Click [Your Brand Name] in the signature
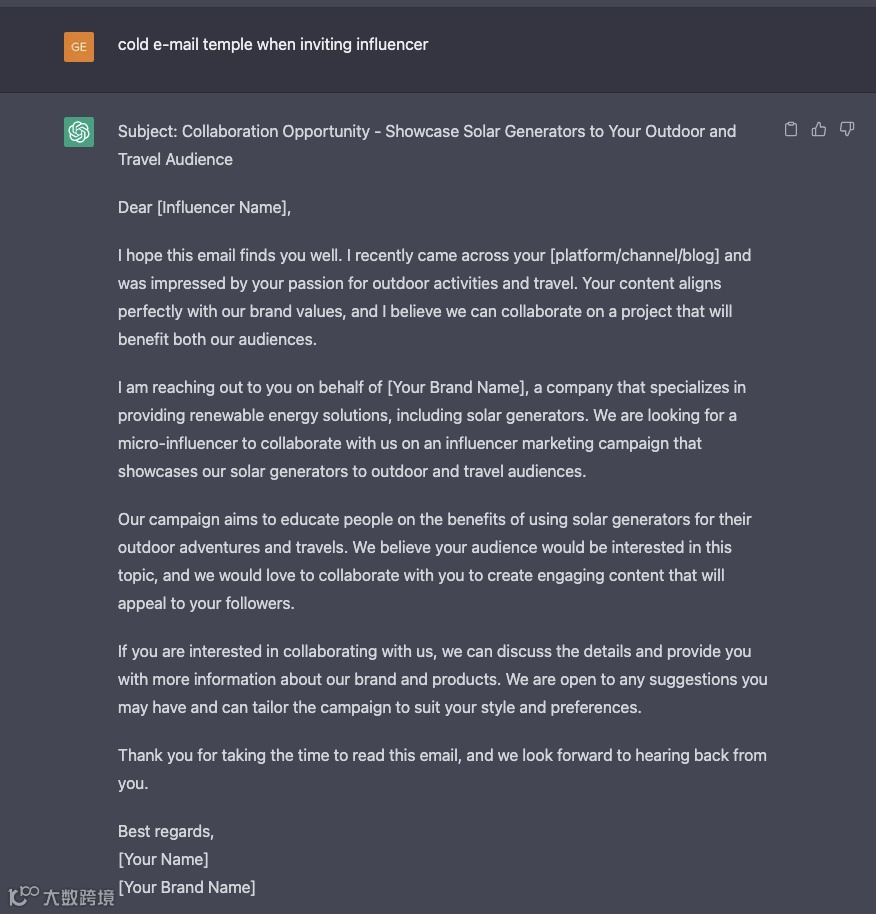This screenshot has height=914, width=876. point(187,887)
